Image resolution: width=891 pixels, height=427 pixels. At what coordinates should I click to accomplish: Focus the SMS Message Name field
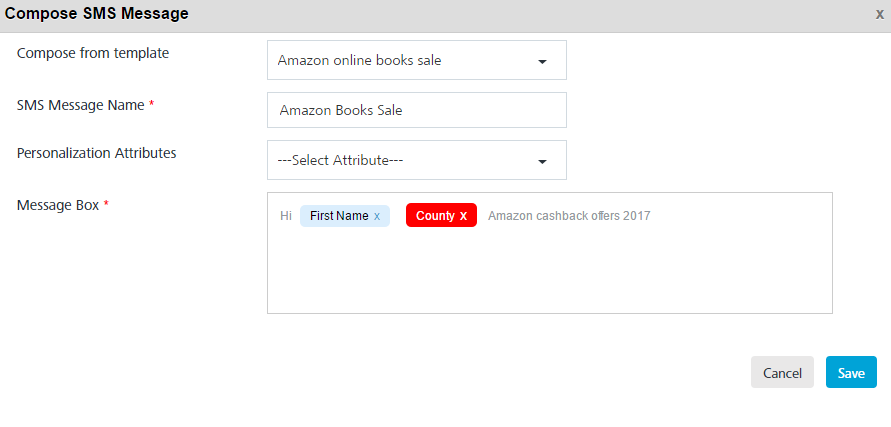(417, 110)
